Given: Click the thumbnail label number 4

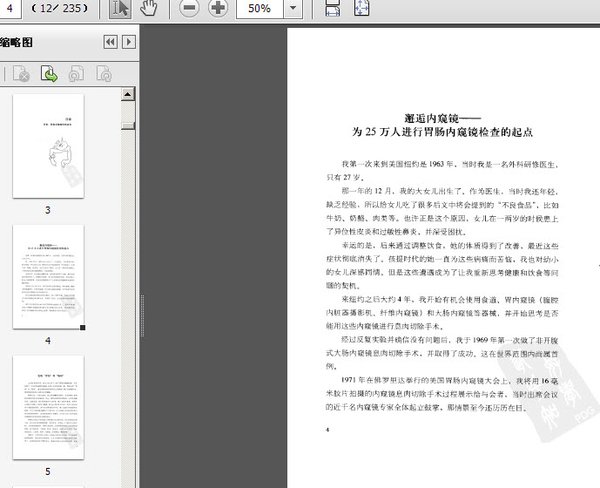Looking at the screenshot, I should click(48, 340).
